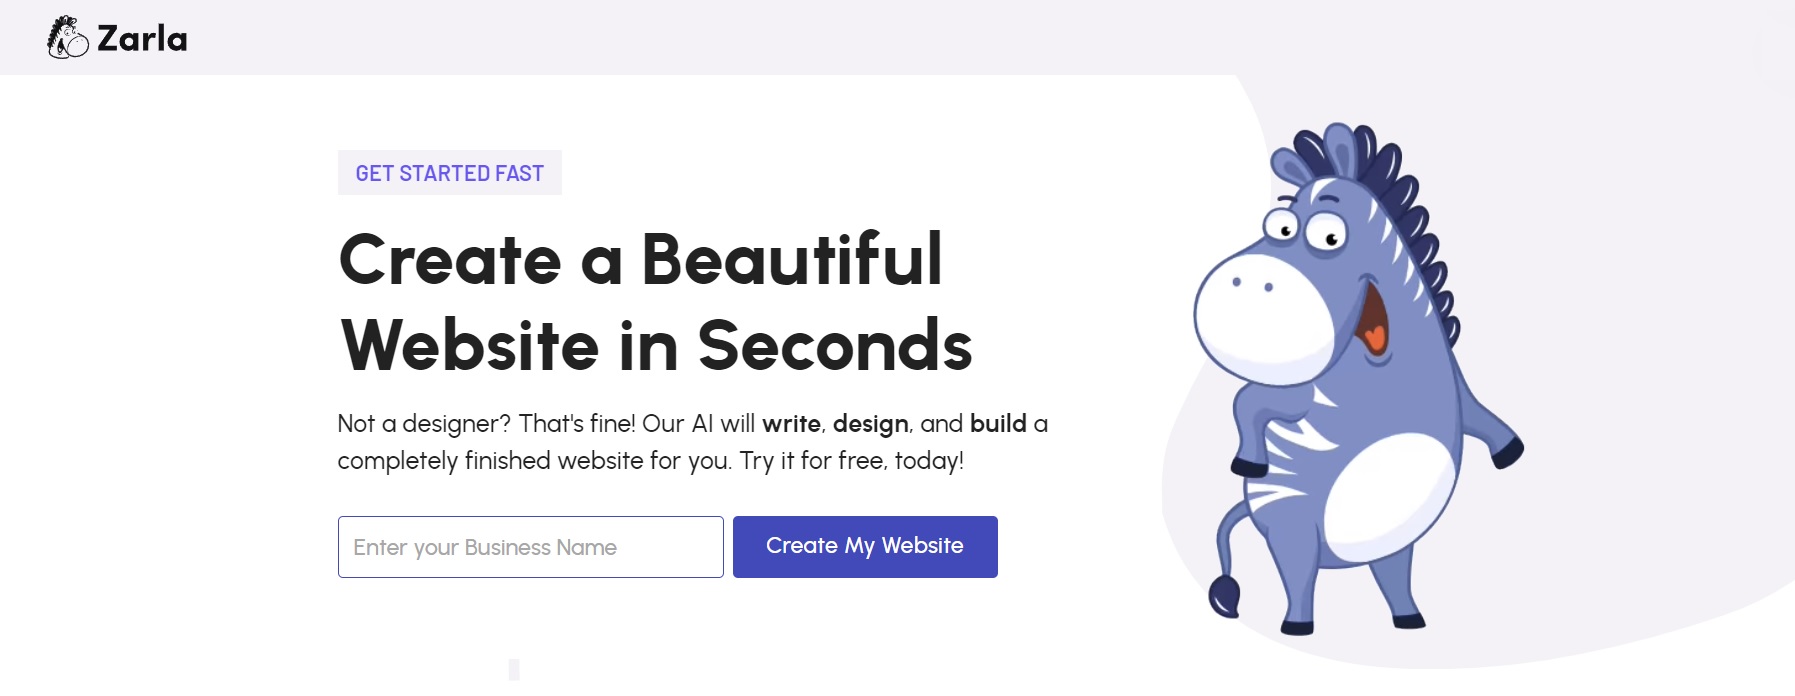This screenshot has width=1795, height=696.
Task: Click the zebra mascot's raised right hoof
Action: point(1508,451)
